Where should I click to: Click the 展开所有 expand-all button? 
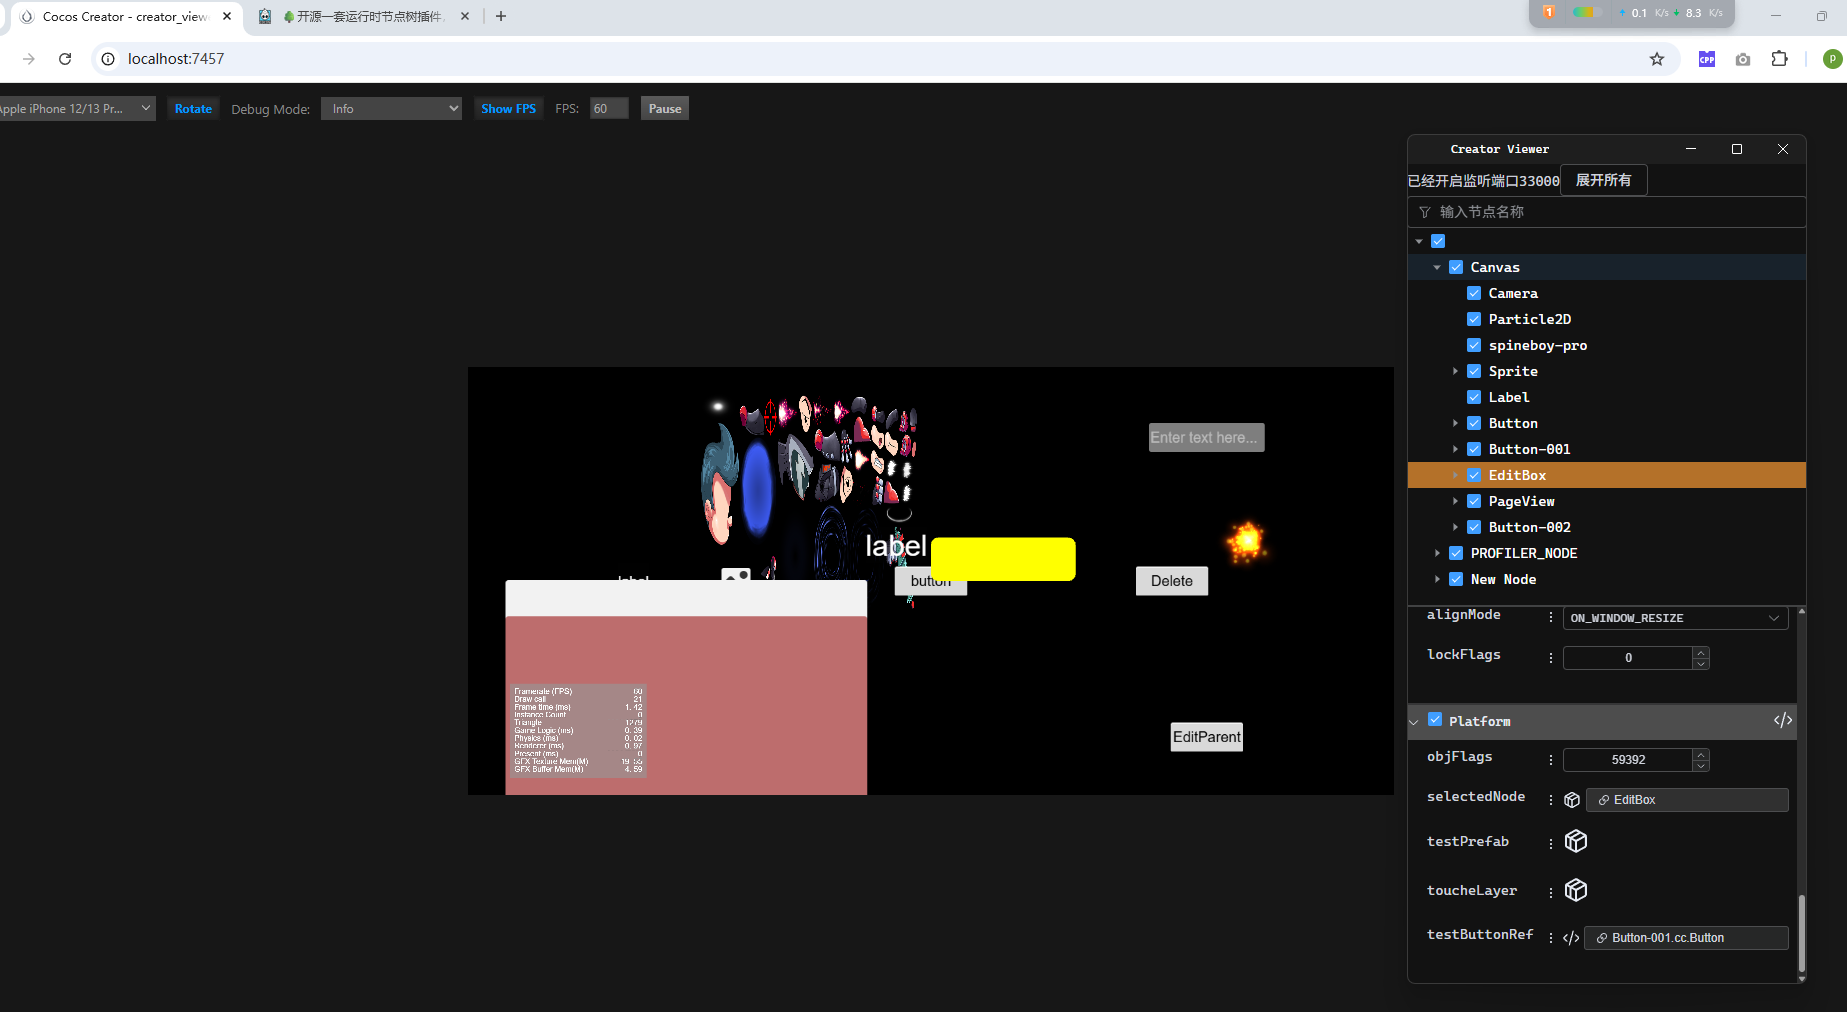coord(1603,180)
